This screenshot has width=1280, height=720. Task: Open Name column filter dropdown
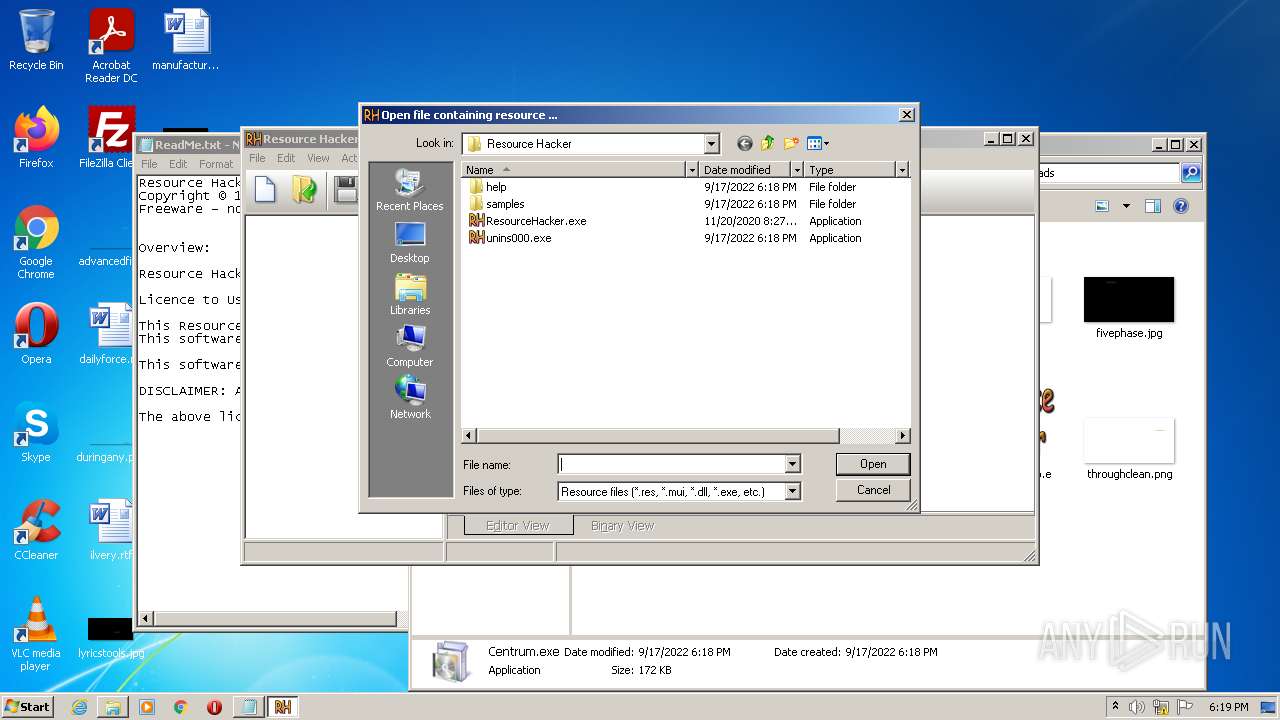(691, 170)
